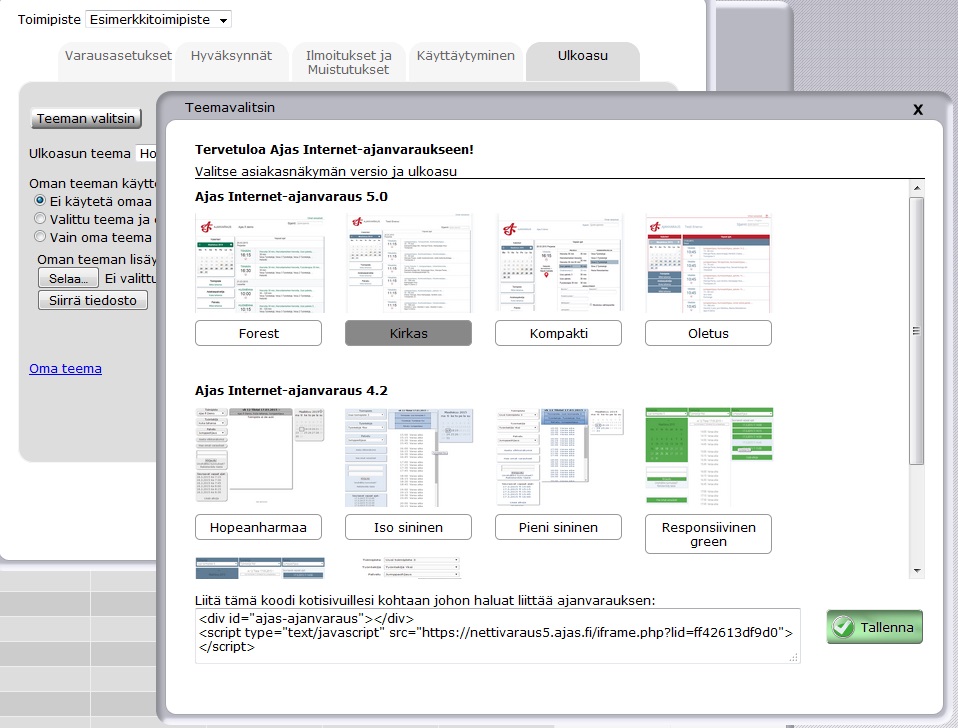Viewport: 958px width, 728px height.
Task: Select Hopeanharmaa theme preview image
Action: coord(258,455)
